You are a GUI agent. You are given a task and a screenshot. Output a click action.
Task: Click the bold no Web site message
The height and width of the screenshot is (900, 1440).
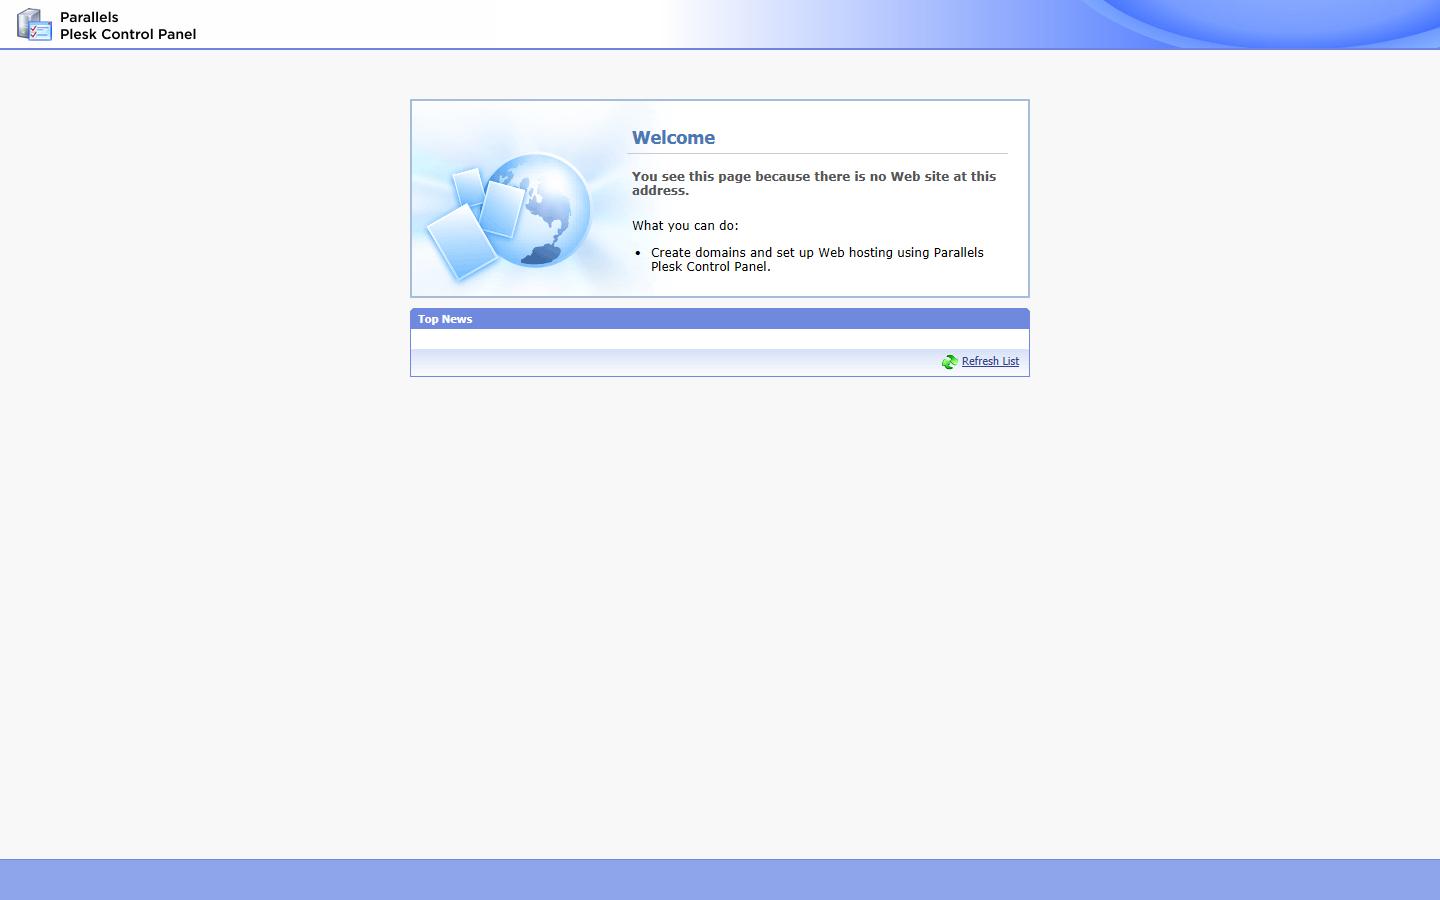pos(813,183)
